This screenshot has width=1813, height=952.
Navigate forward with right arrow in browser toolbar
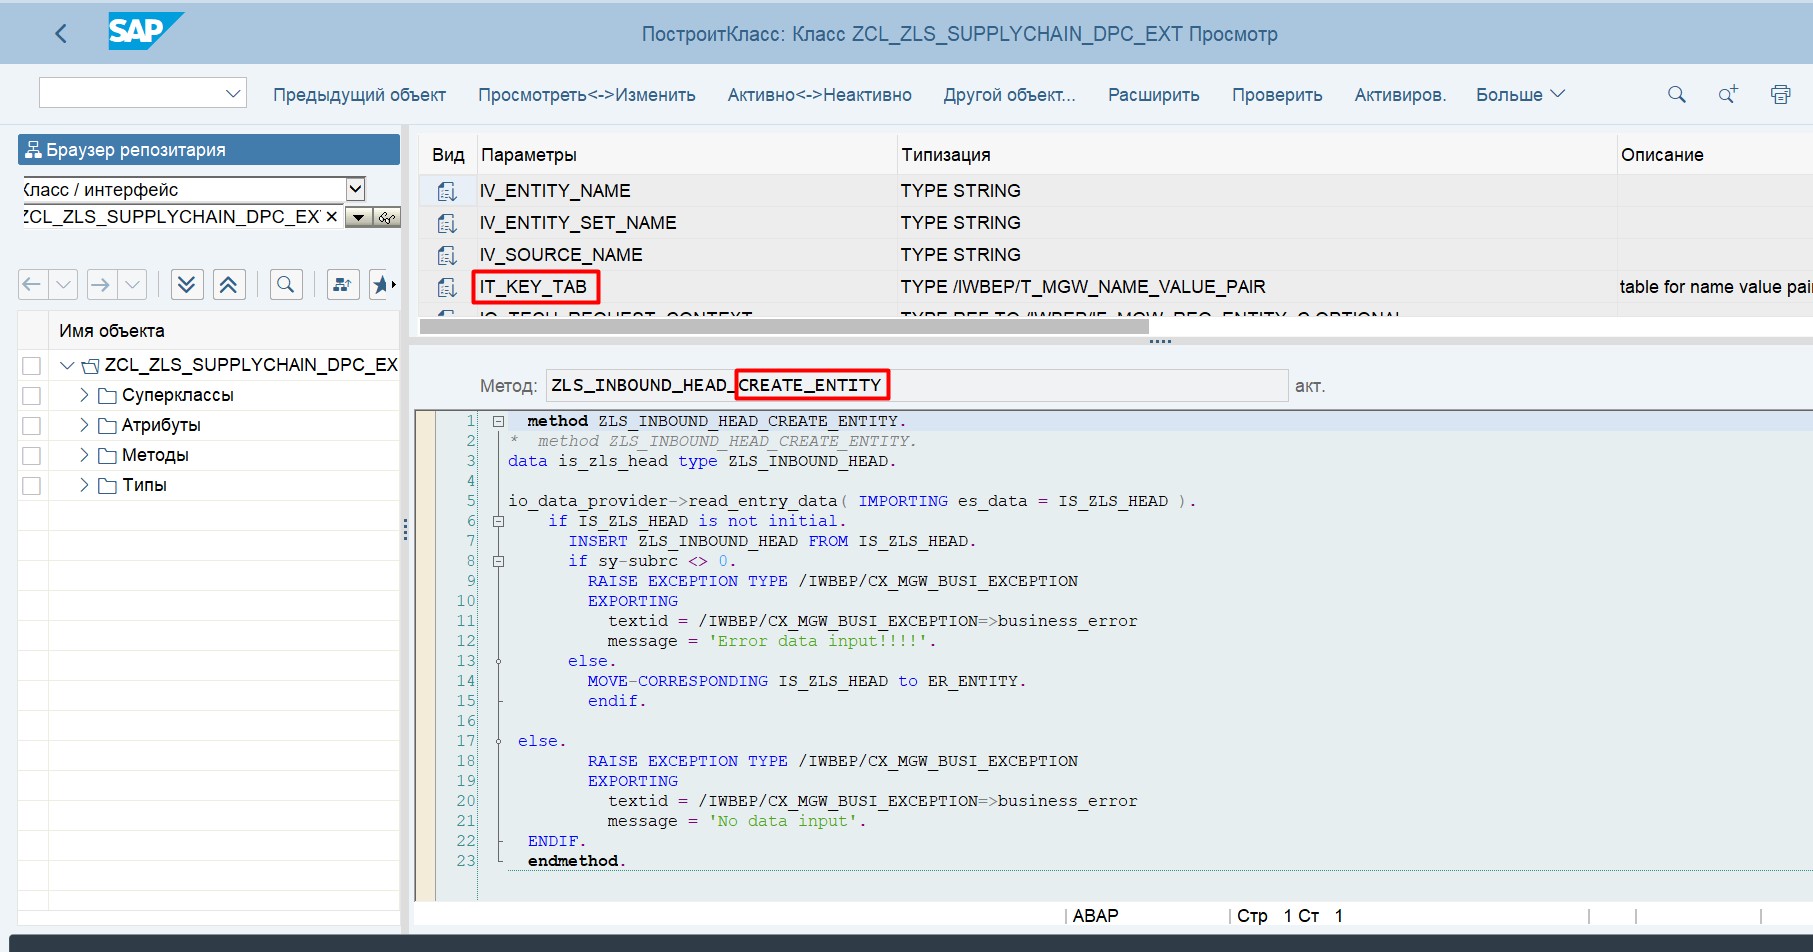click(x=101, y=285)
